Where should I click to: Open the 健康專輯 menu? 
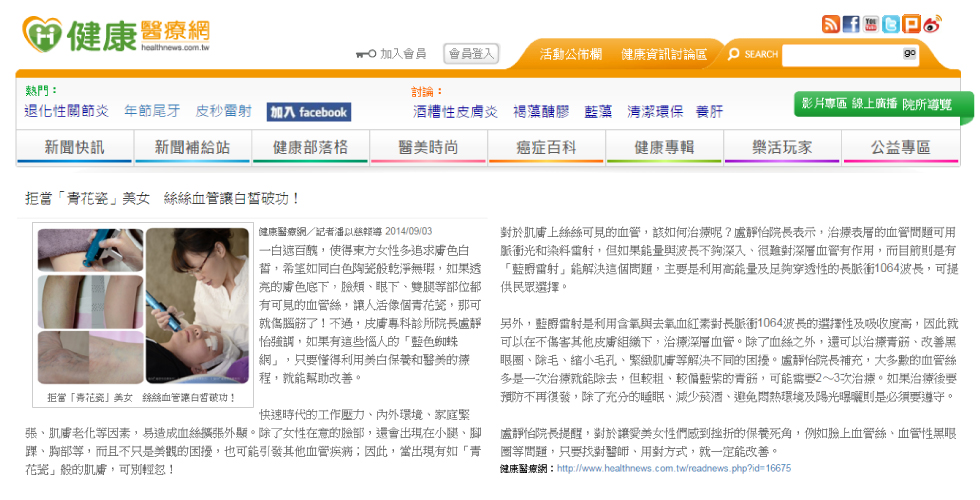(664, 148)
